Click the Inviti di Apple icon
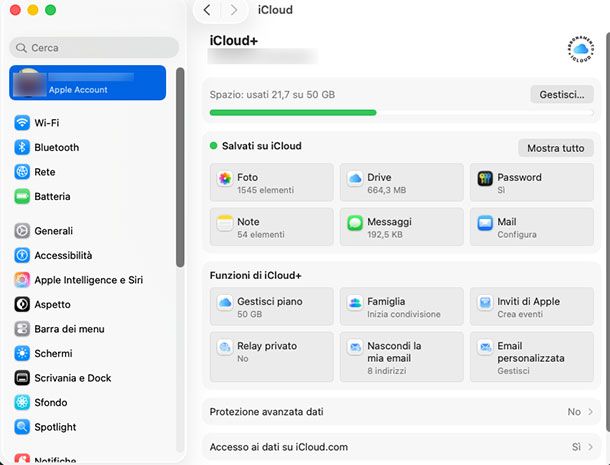Viewport: 610px width, 465px height. [x=485, y=303]
